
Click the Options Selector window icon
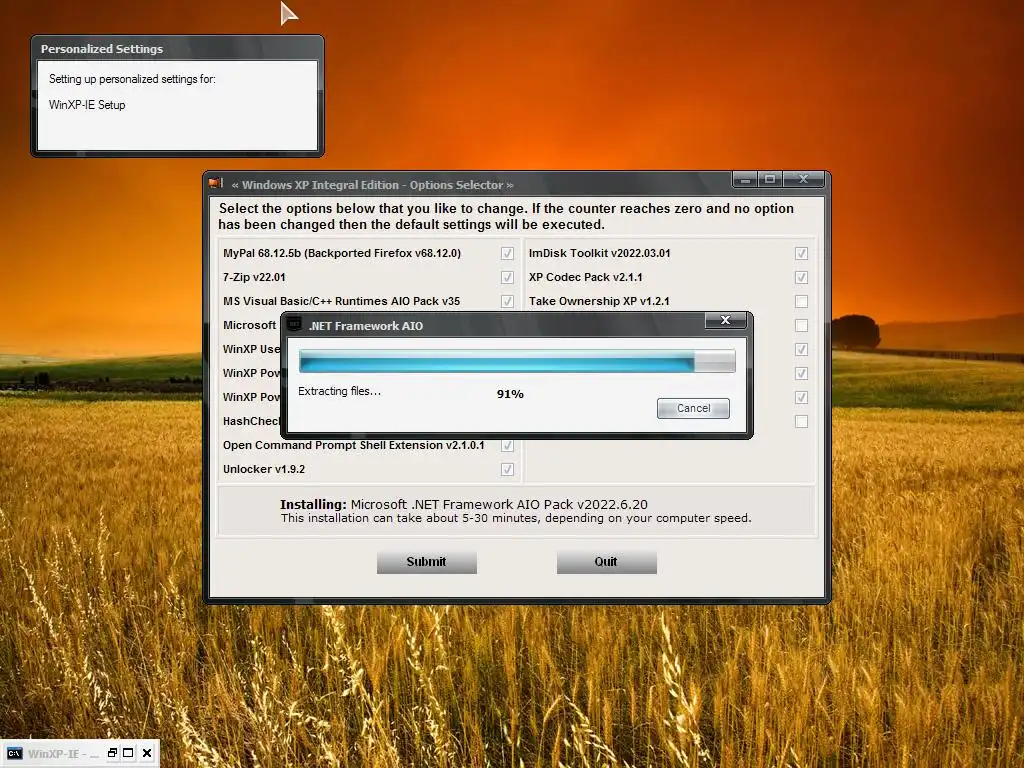(x=216, y=184)
